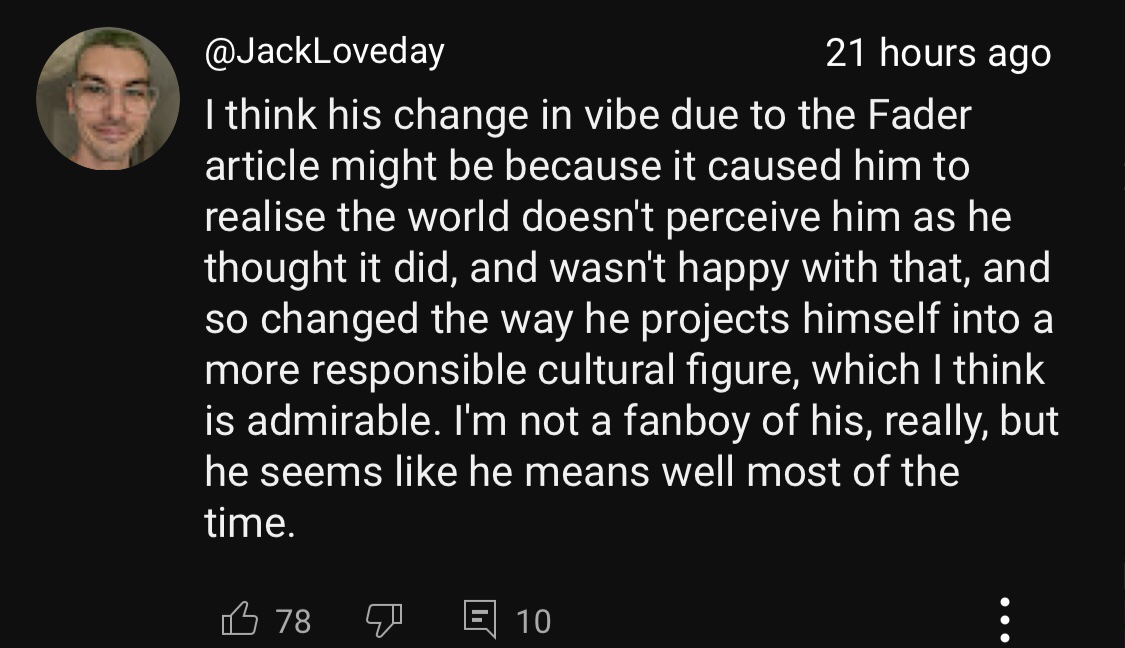Click the word "time." ending the comment
This screenshot has height=648, width=1125.
pyautogui.click(x=250, y=523)
